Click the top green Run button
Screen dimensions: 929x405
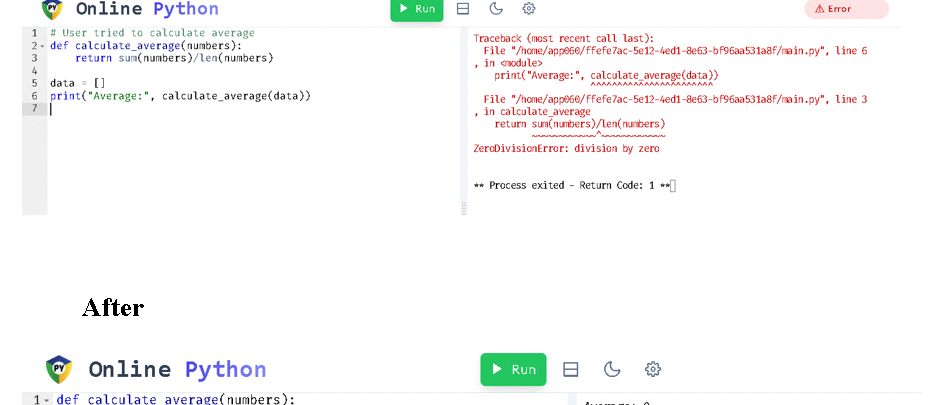416,9
